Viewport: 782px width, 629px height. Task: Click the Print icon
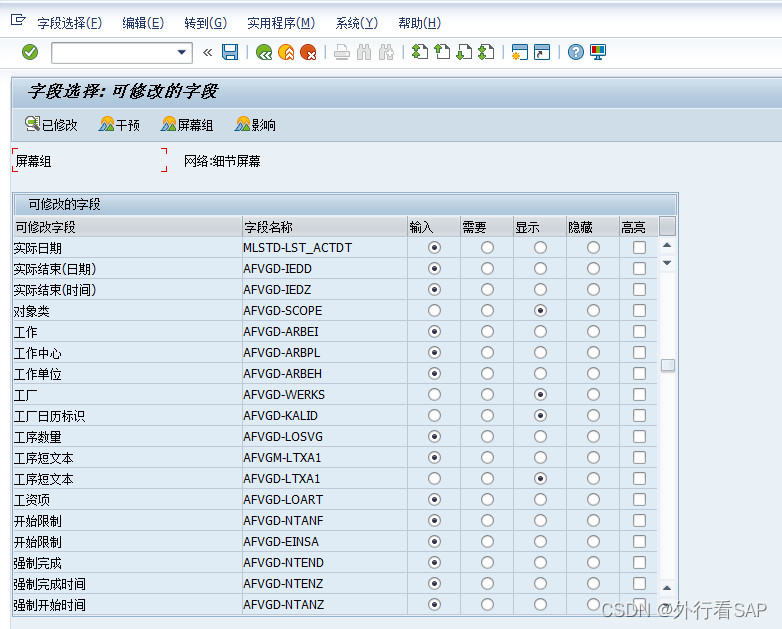(x=342, y=52)
